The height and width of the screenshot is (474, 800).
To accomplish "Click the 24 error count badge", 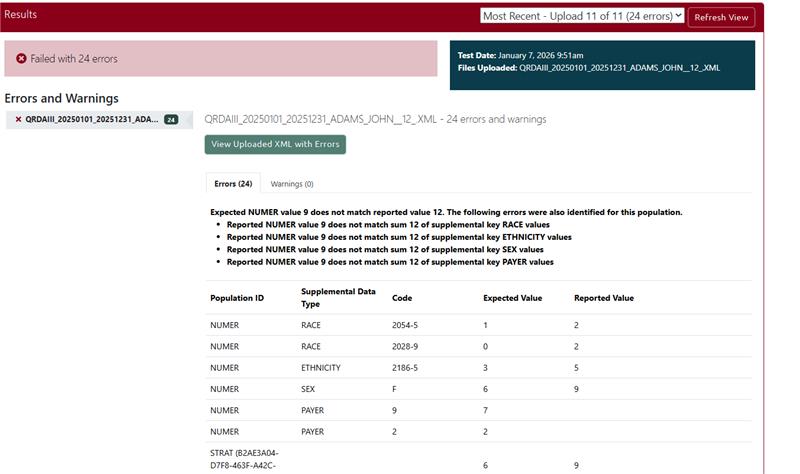I will click(x=171, y=119).
